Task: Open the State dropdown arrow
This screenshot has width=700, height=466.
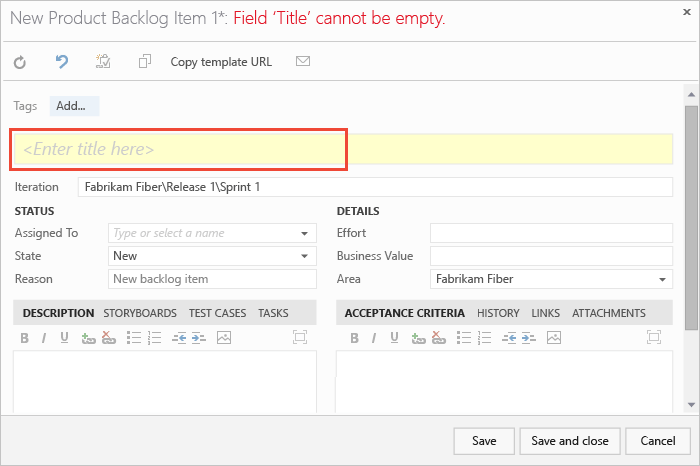Action: point(304,256)
